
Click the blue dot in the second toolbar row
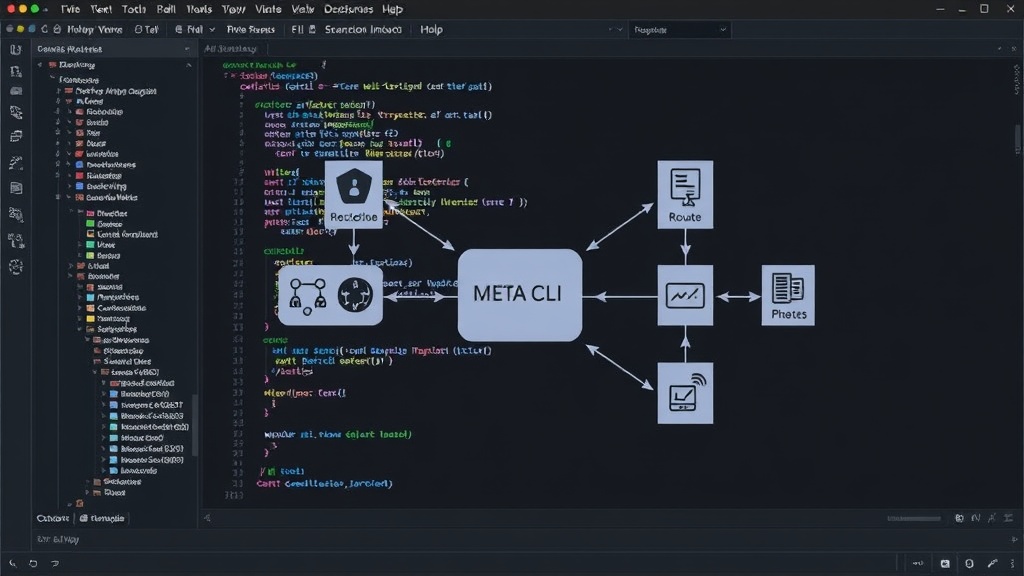[31, 29]
